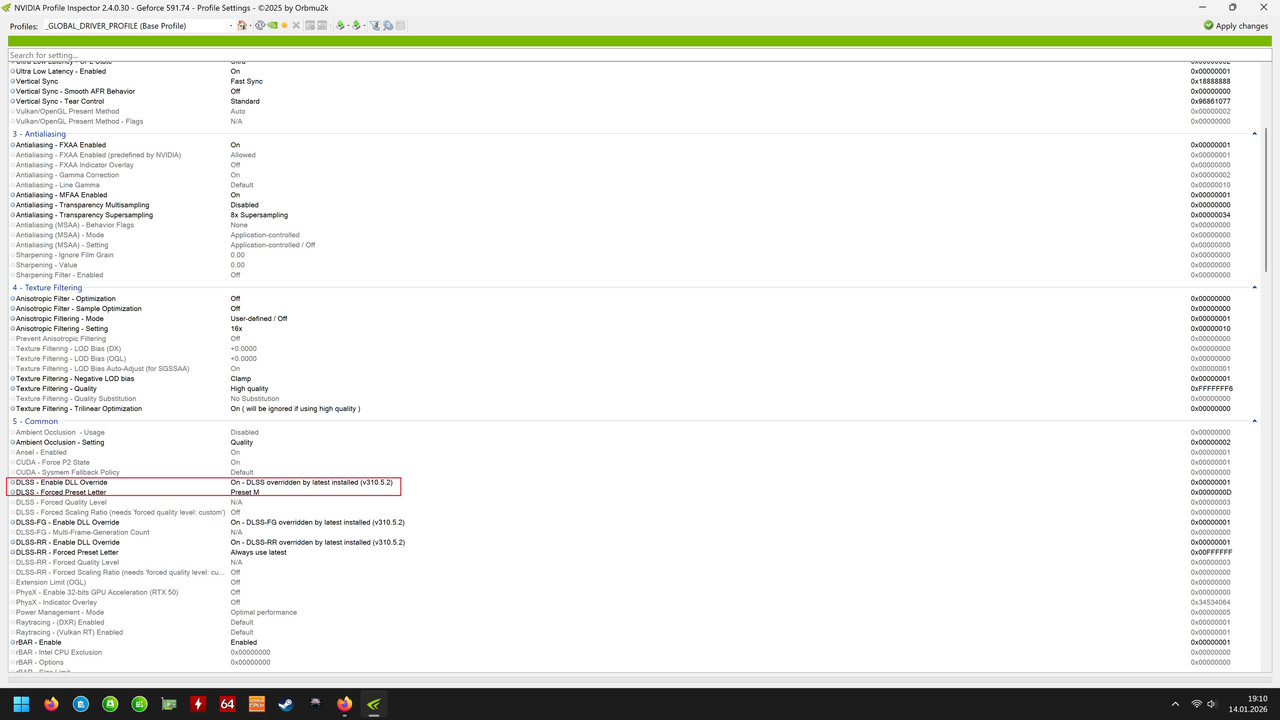Viewport: 1280px width, 720px height.
Task: Click the 'Fast Sync' value
Action: coord(247,81)
